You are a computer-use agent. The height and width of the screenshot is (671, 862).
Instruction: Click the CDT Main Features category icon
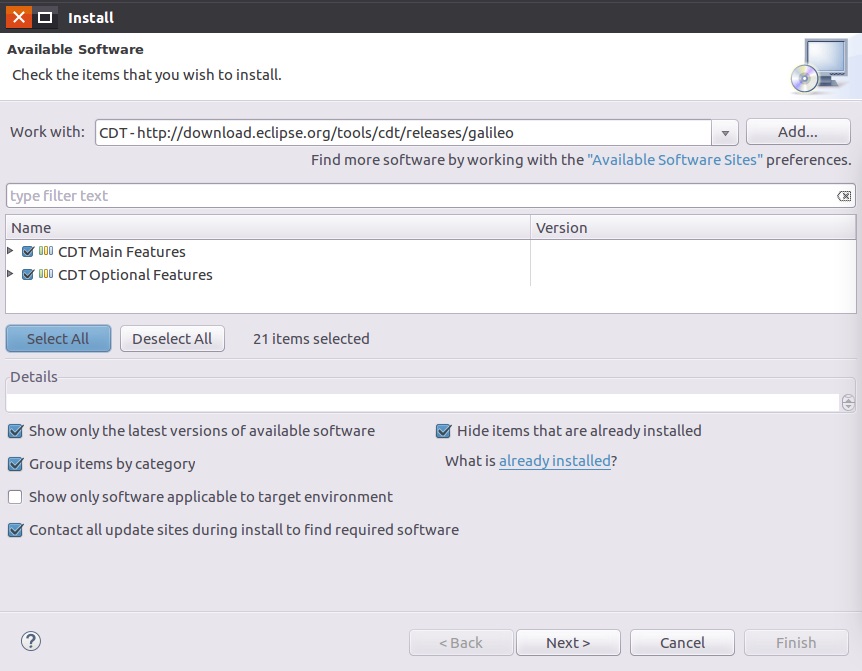(x=46, y=252)
